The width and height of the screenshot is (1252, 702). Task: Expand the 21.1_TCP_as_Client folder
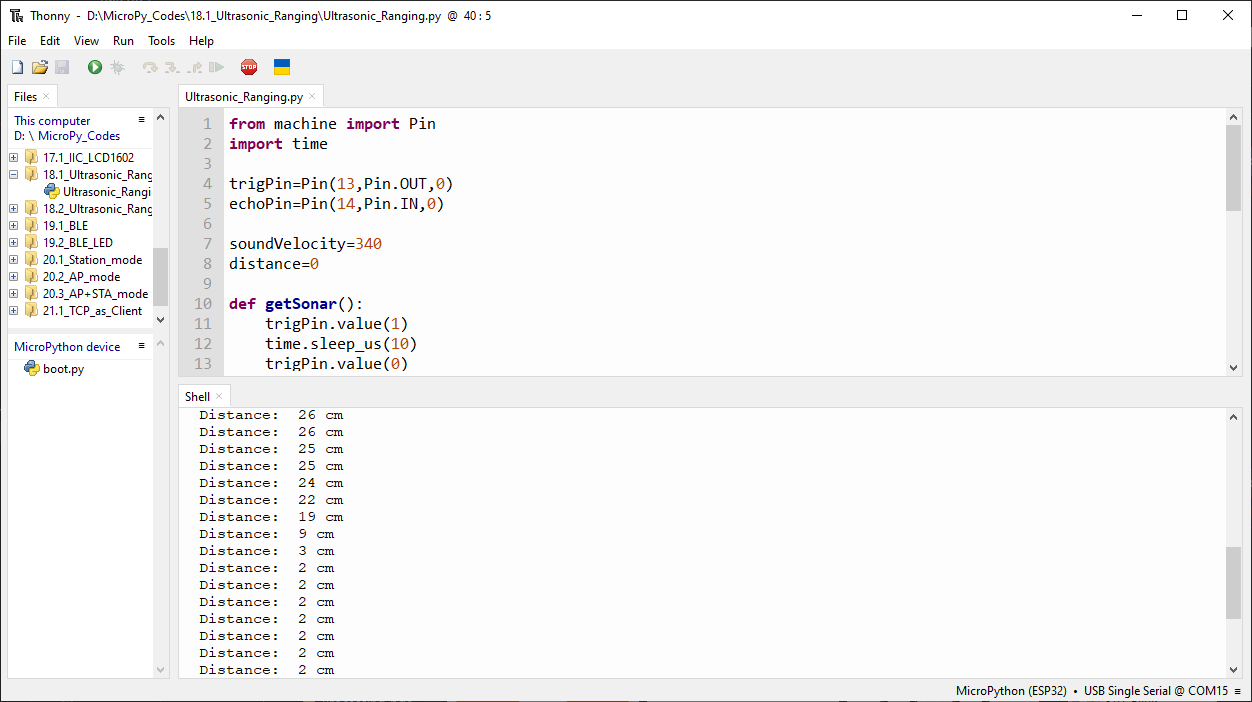[14, 311]
